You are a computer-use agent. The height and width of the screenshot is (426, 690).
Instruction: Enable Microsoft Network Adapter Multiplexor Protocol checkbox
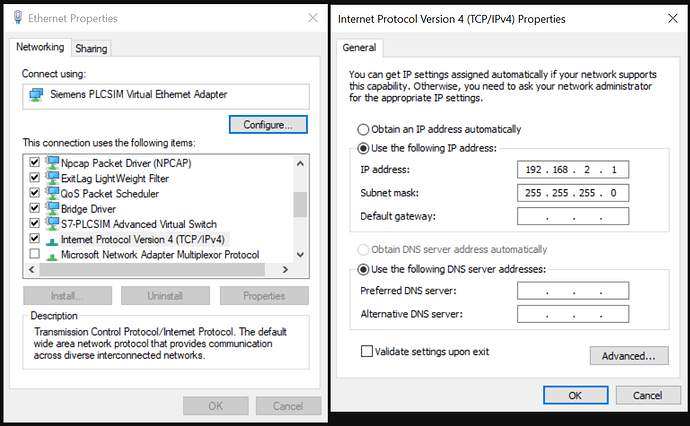tap(35, 255)
